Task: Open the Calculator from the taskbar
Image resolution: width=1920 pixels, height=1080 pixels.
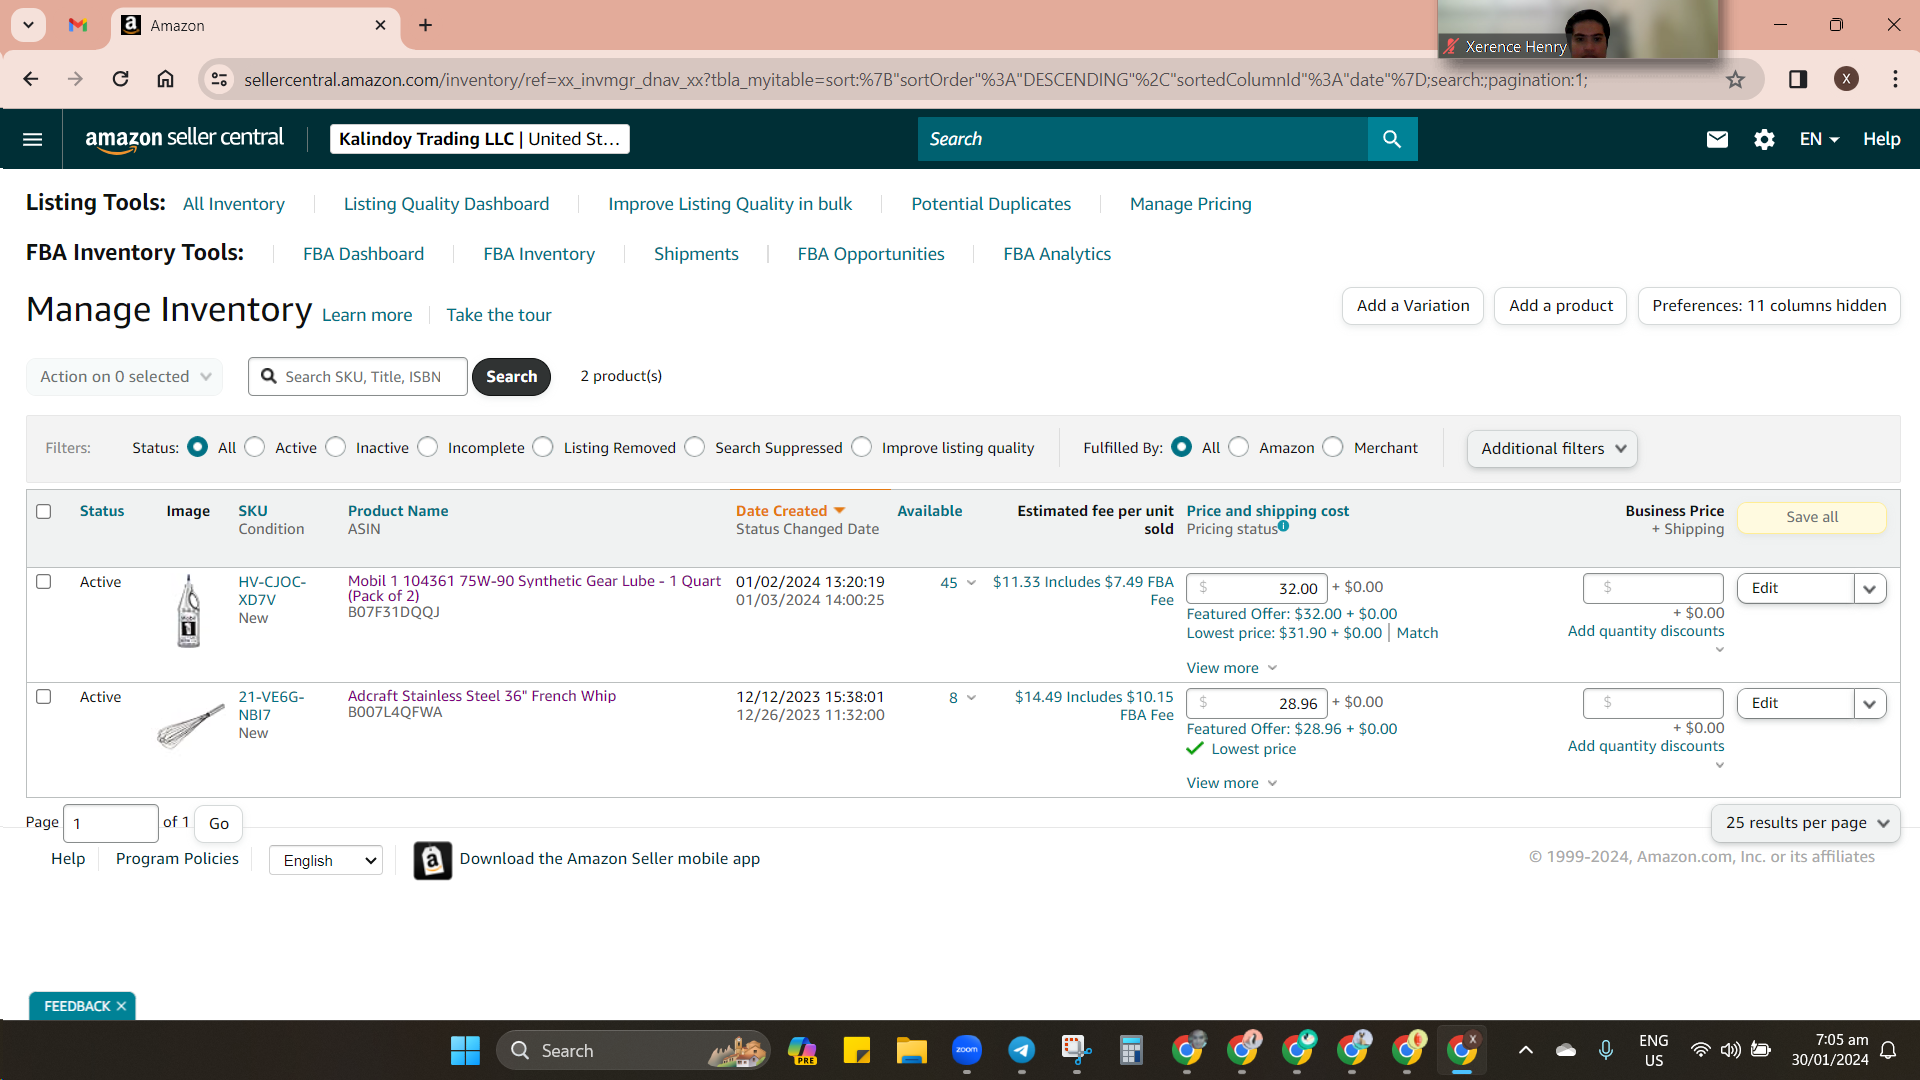Action: (x=1131, y=1050)
